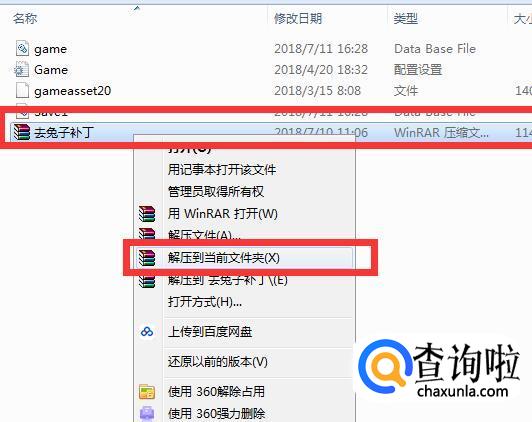Sort files by 类型 column header
Image resolution: width=532 pixels, height=422 pixels.
[405, 18]
